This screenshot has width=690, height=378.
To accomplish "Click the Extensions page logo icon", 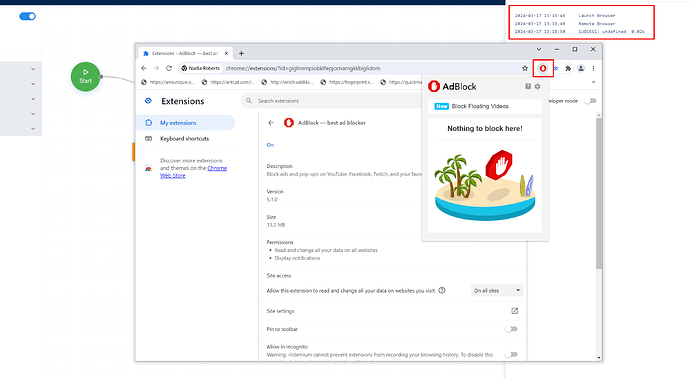I will pos(148,101).
